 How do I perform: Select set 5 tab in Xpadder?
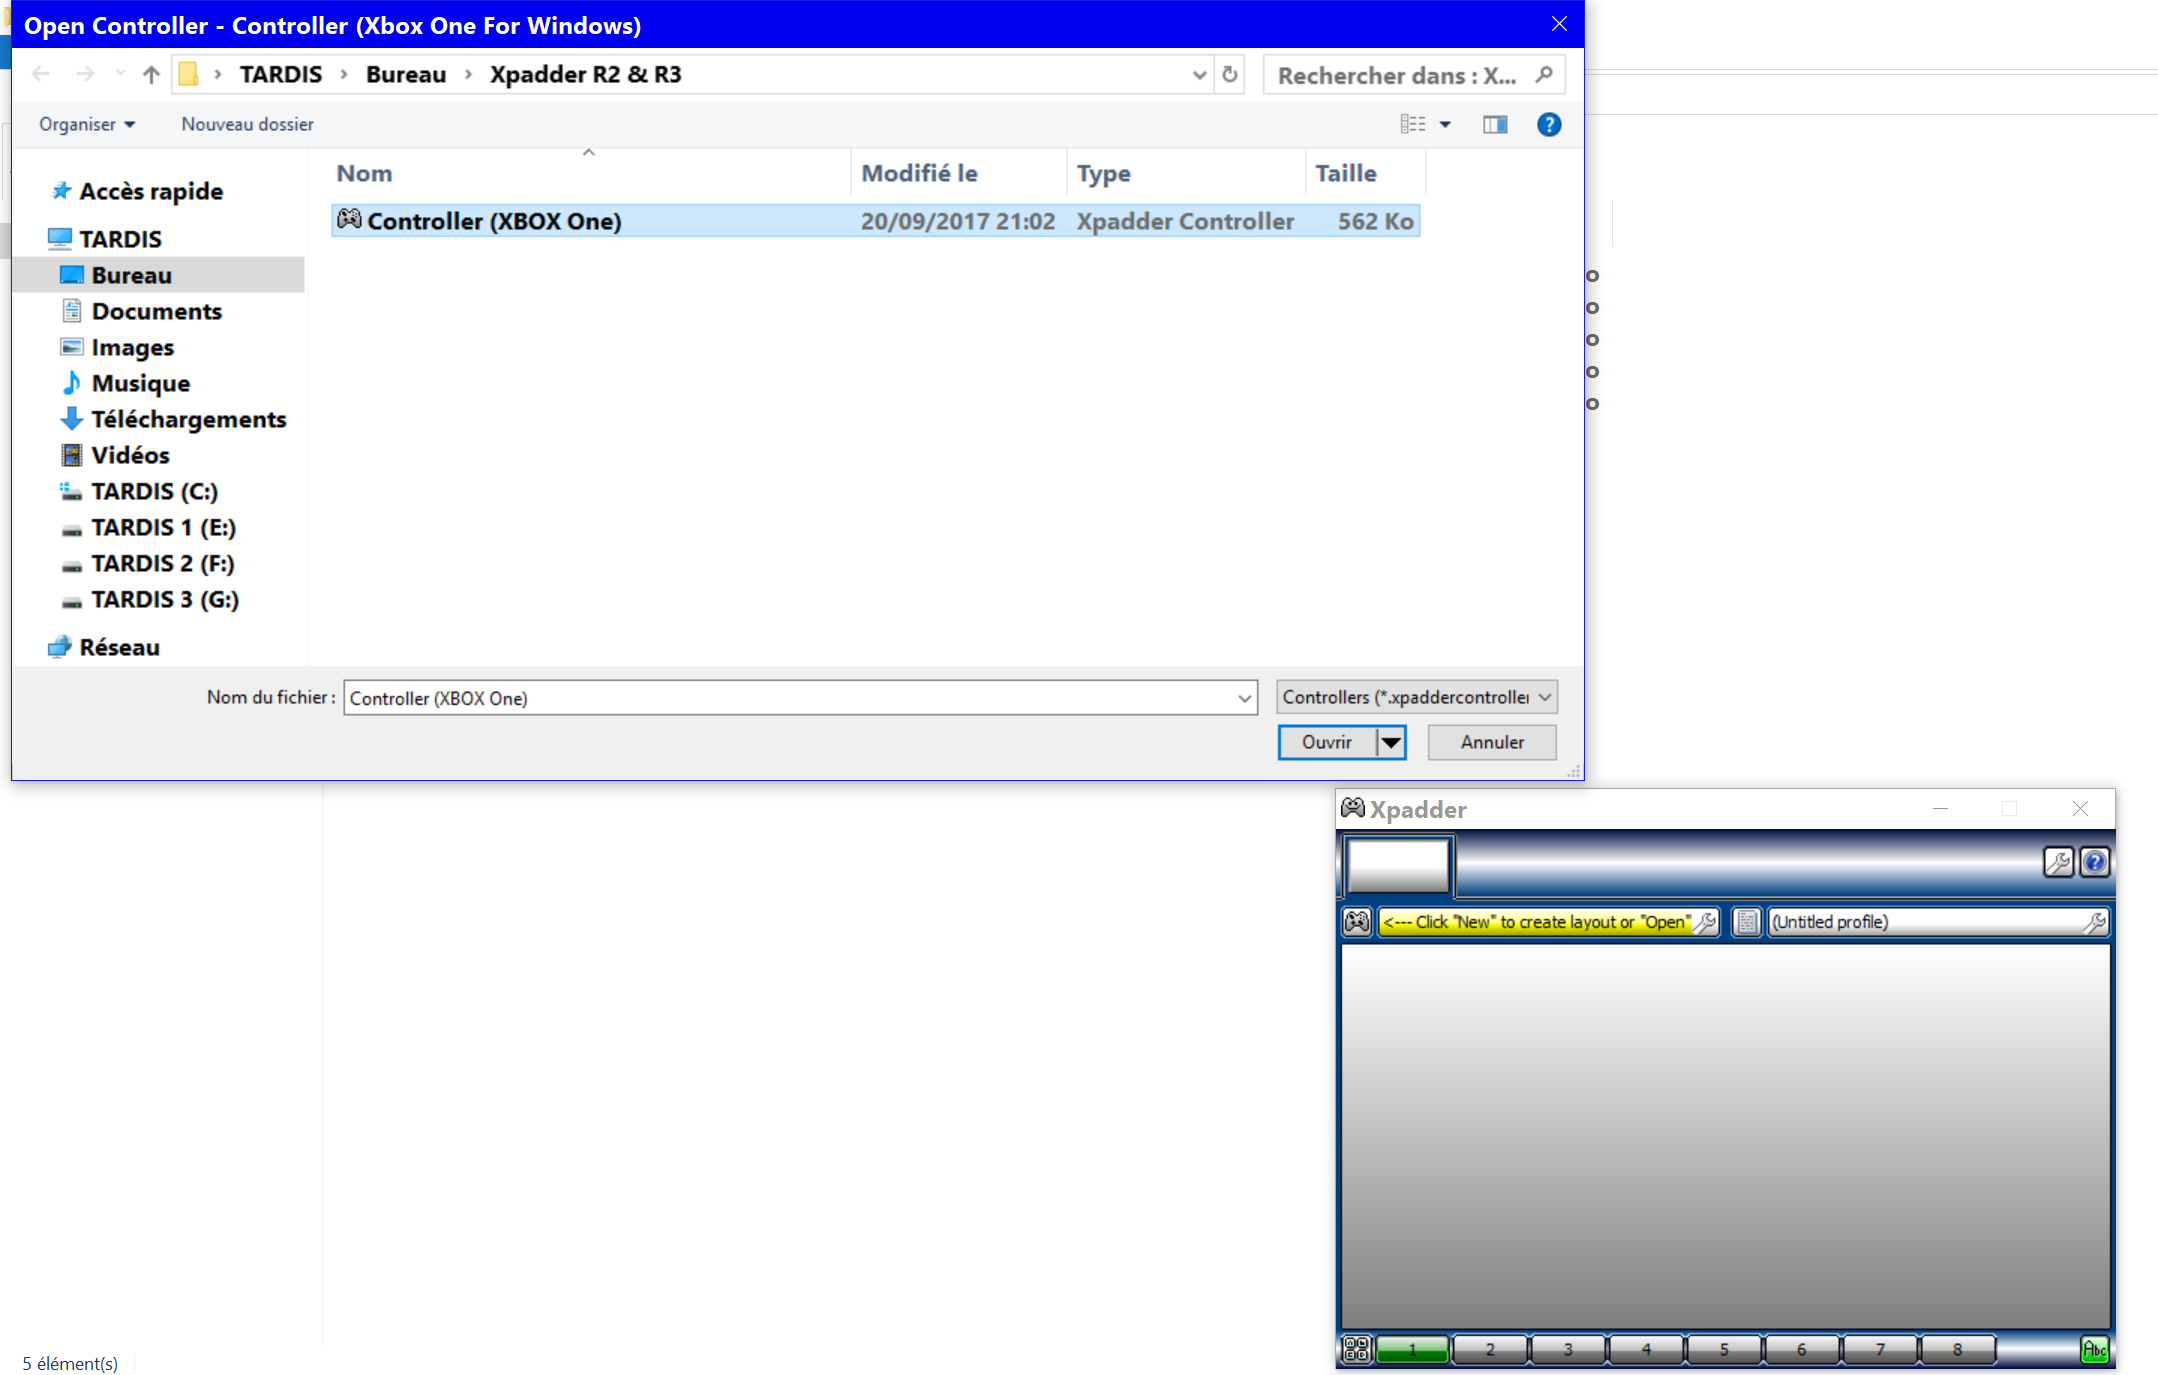click(x=1724, y=1349)
